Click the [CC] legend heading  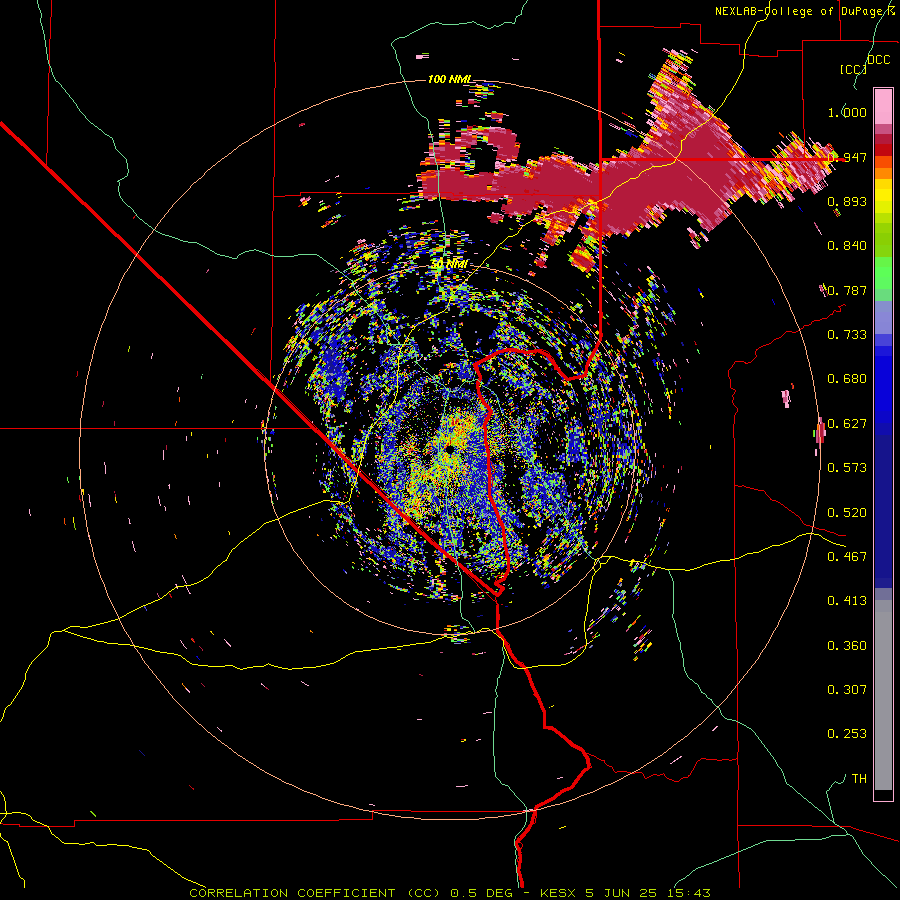click(853, 69)
